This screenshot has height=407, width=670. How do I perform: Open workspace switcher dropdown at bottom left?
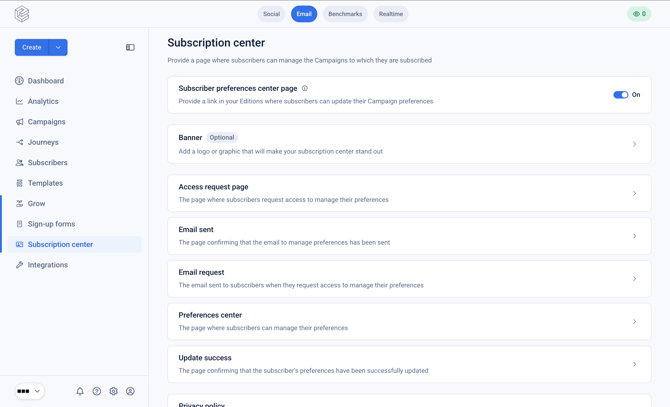click(29, 391)
